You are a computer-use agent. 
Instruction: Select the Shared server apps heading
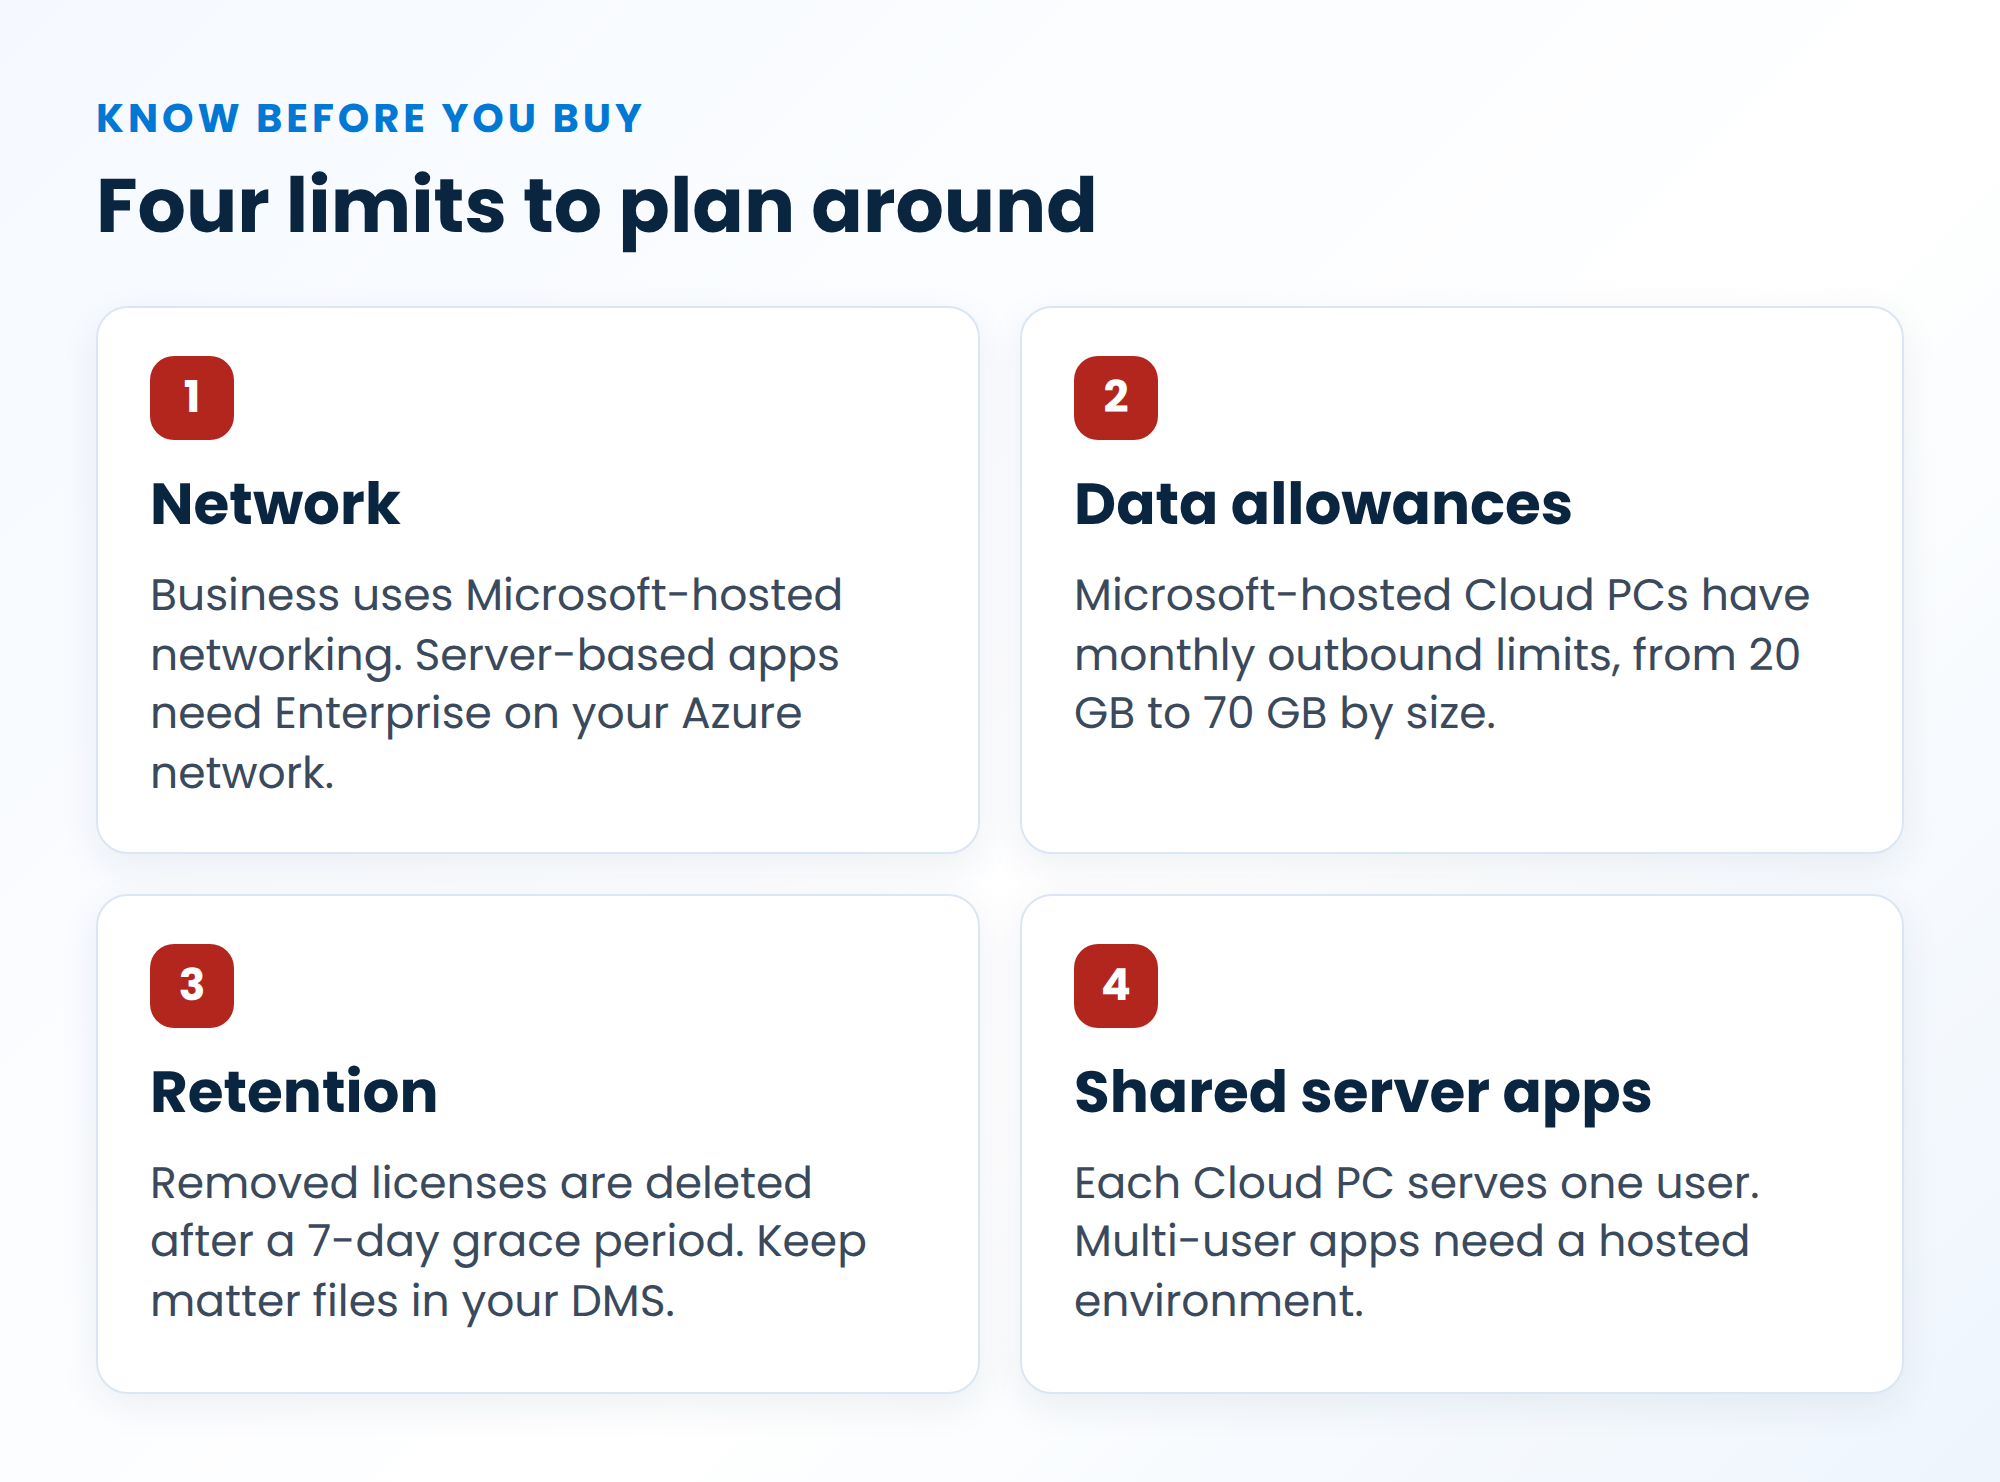1363,1094
